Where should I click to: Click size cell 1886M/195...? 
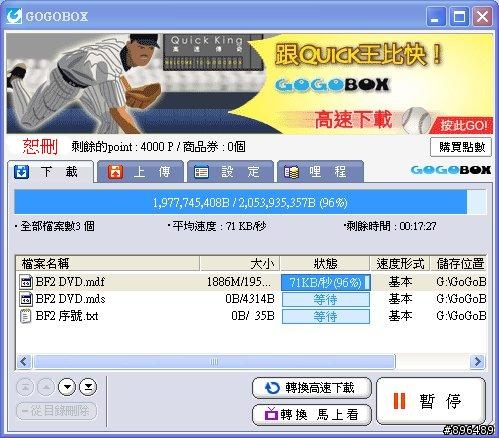pyautogui.click(x=239, y=282)
